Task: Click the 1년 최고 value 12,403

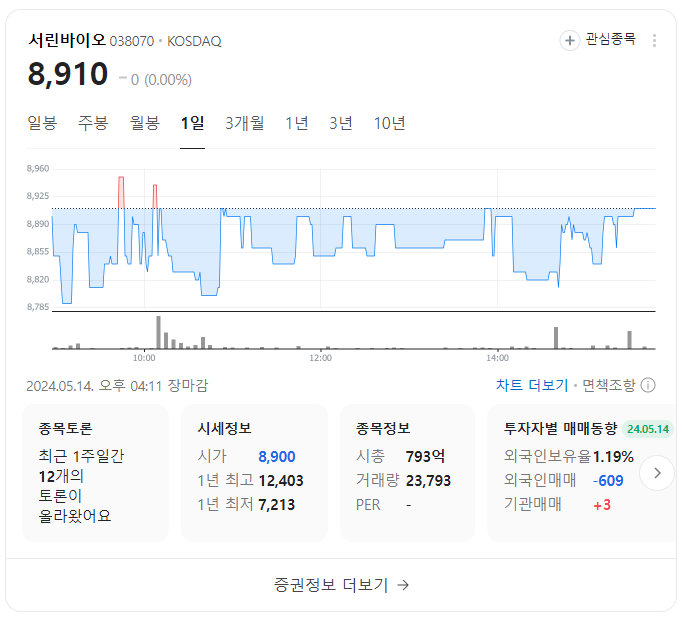Action: pyautogui.click(x=281, y=481)
